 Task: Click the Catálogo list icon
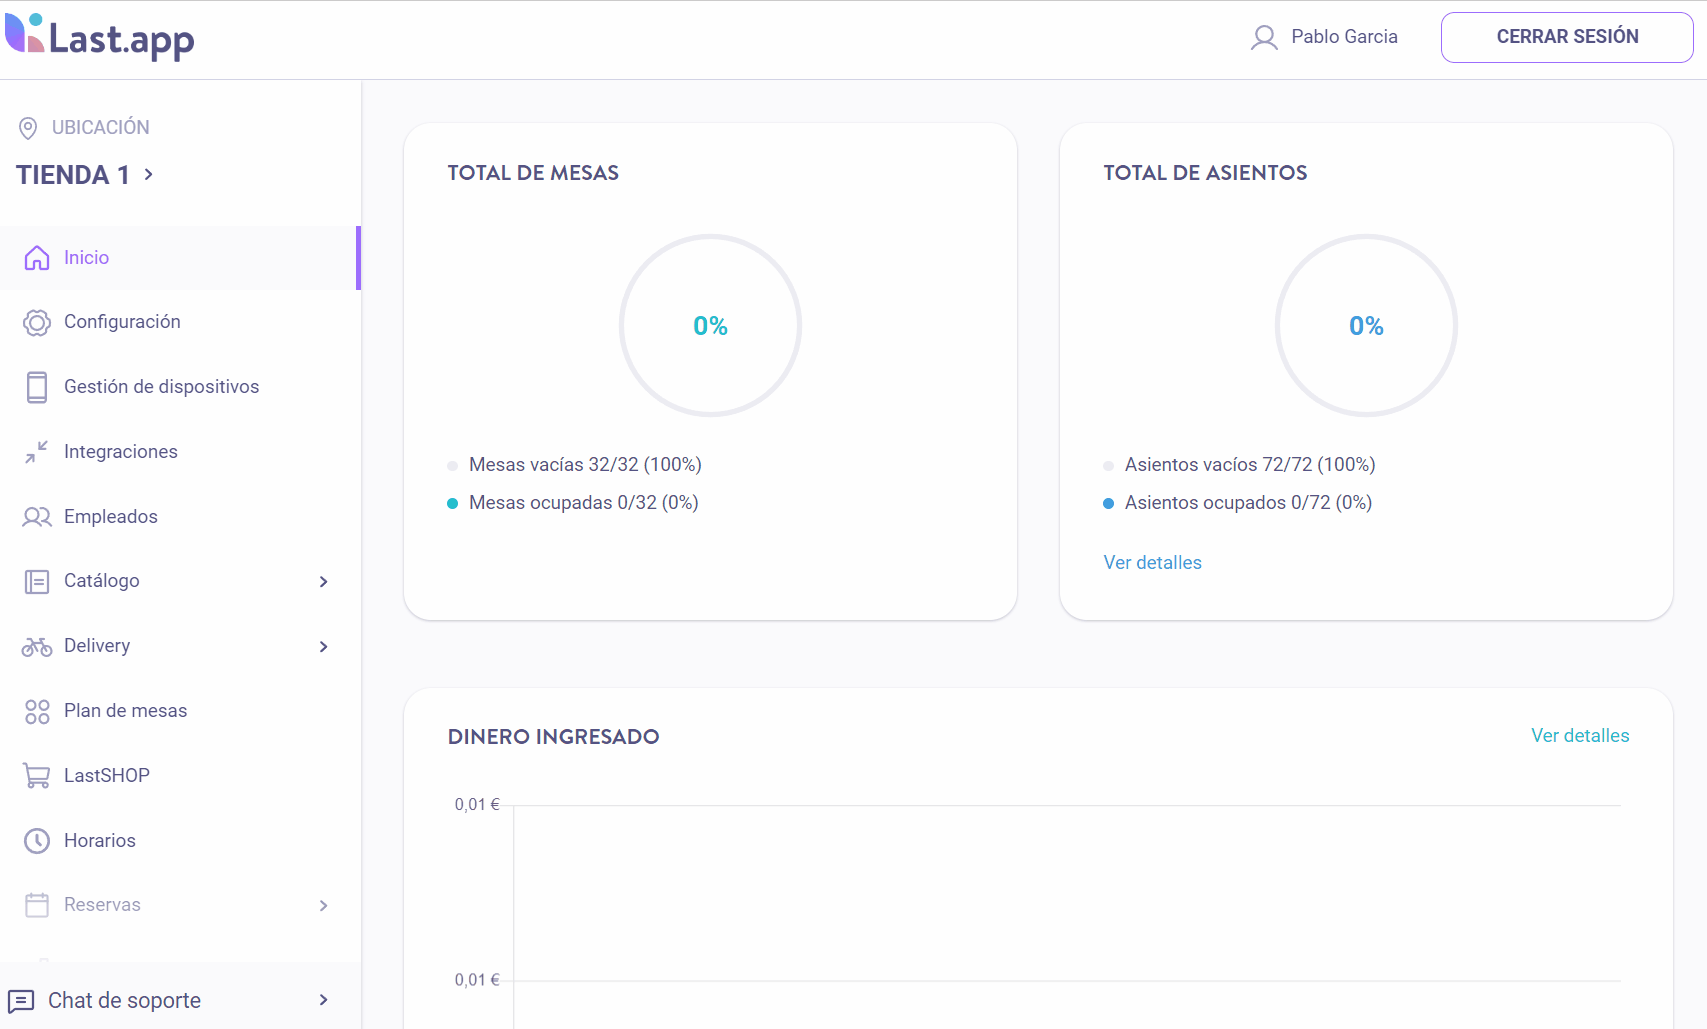point(37,581)
